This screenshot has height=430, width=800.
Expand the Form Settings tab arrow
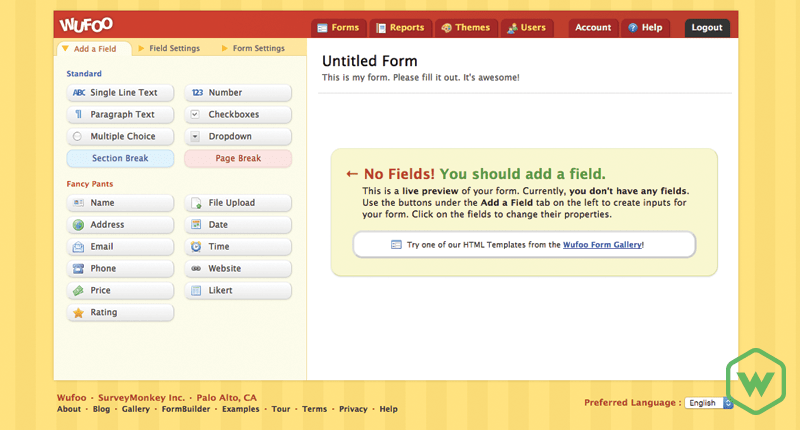point(224,48)
